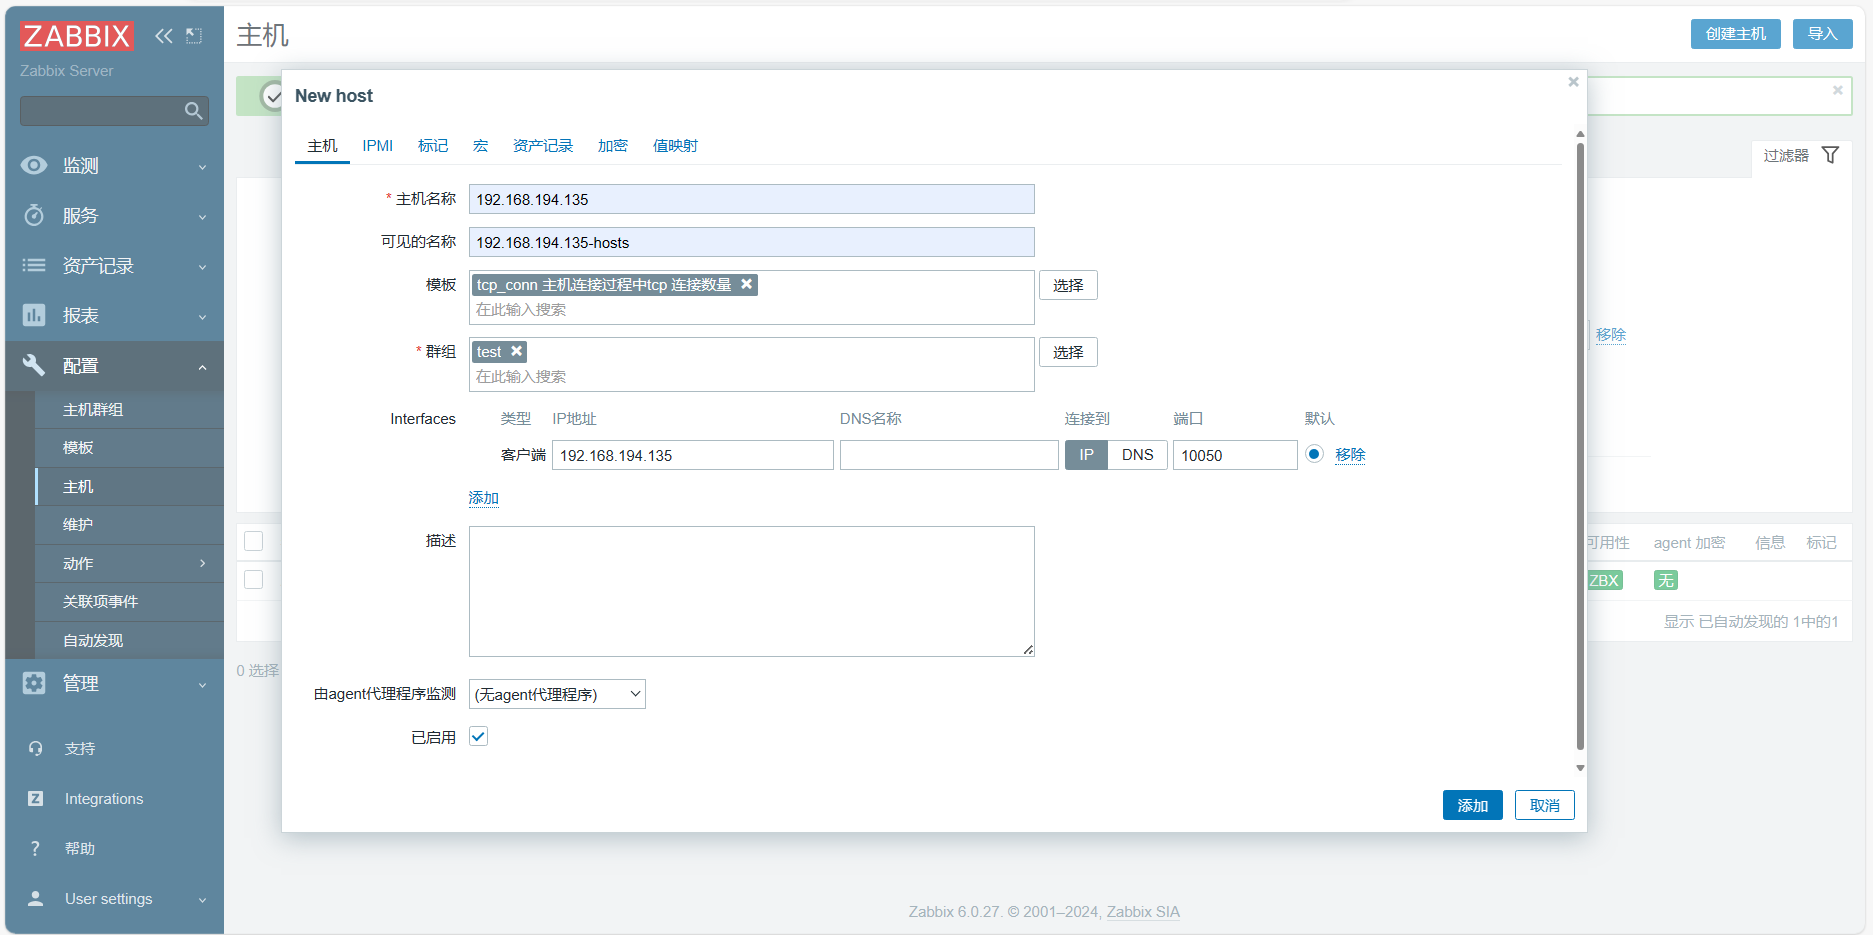Click the blue 添加 submit button
Image resolution: width=1873 pixels, height=935 pixels.
1472,805
